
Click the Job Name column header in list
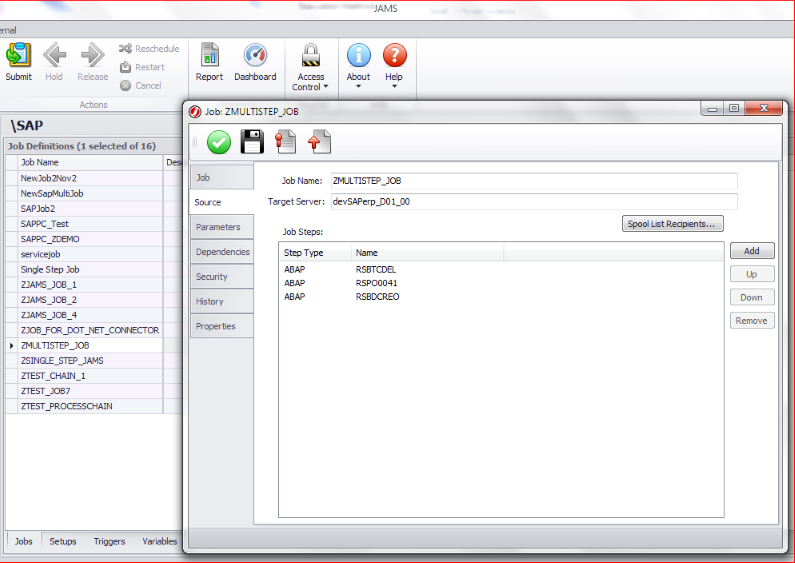coord(90,162)
